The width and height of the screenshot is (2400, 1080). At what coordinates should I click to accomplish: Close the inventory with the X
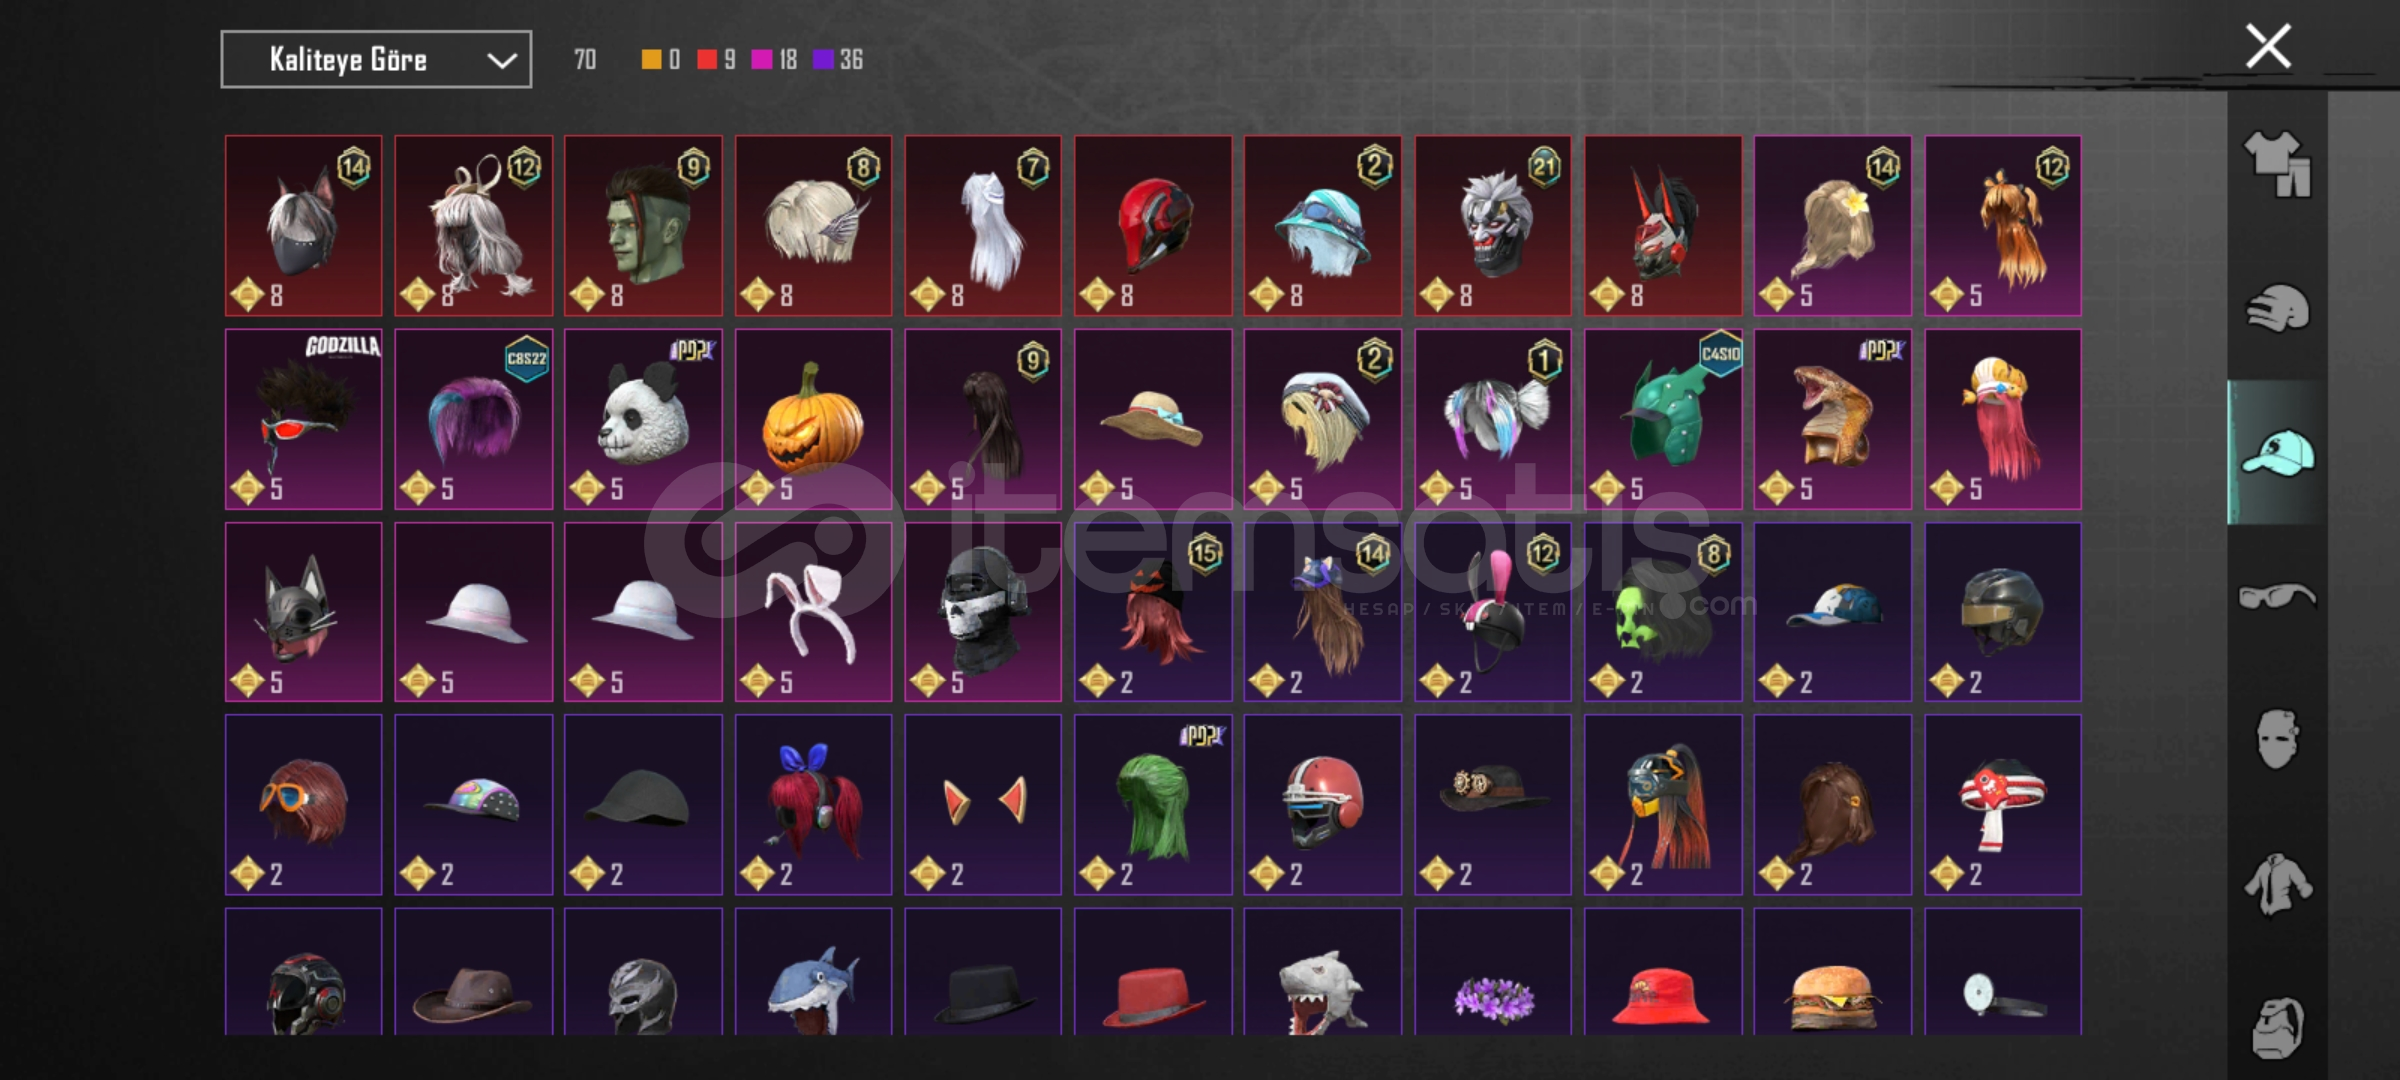(x=2268, y=46)
